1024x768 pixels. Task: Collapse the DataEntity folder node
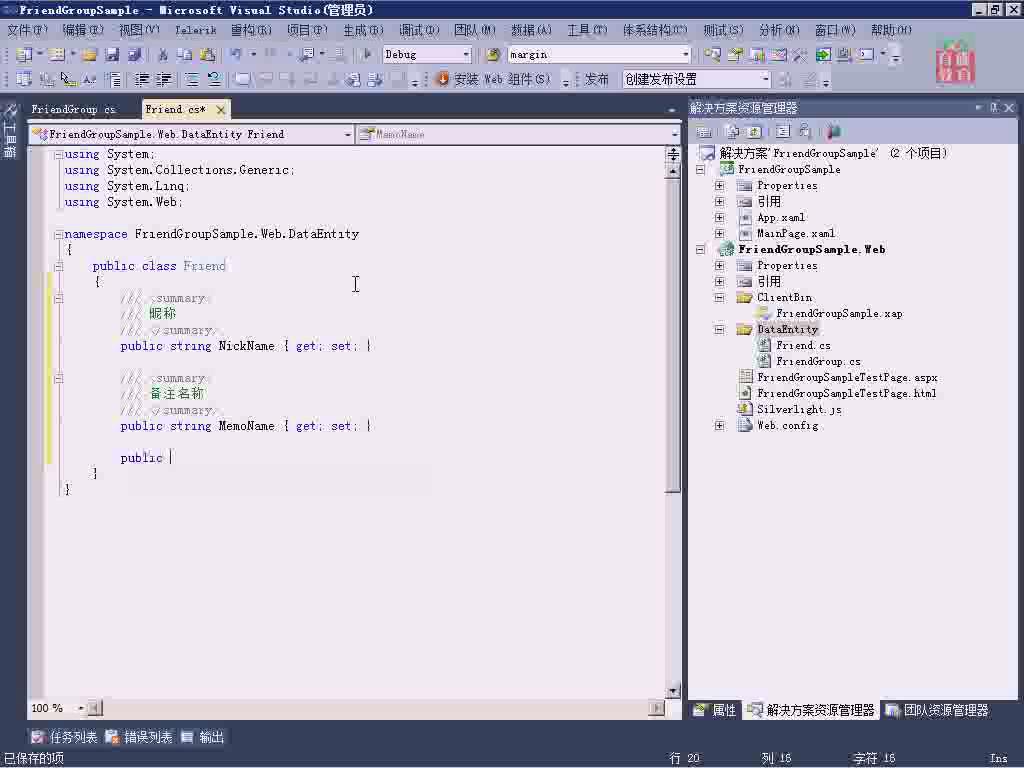coord(720,330)
